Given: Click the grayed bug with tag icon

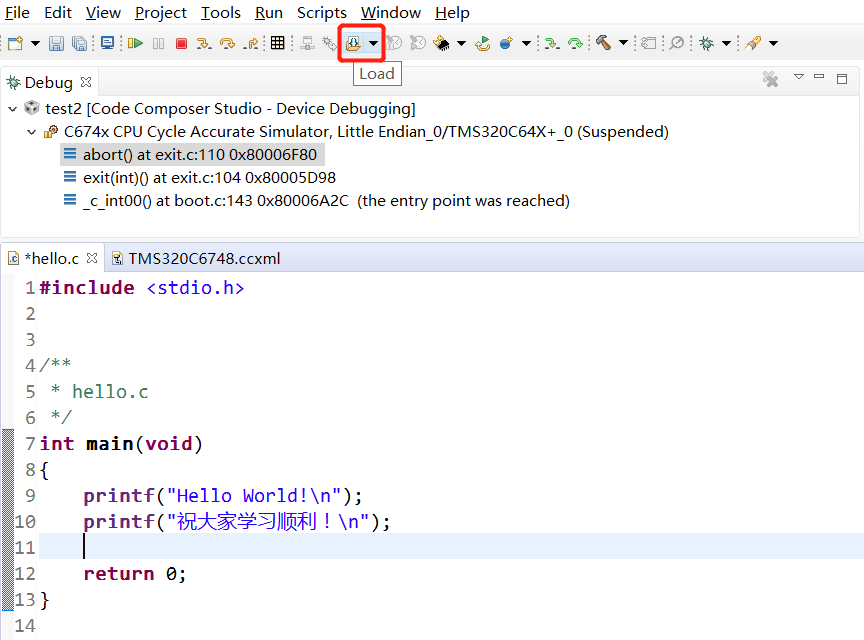Looking at the screenshot, I should pyautogui.click(x=330, y=43).
